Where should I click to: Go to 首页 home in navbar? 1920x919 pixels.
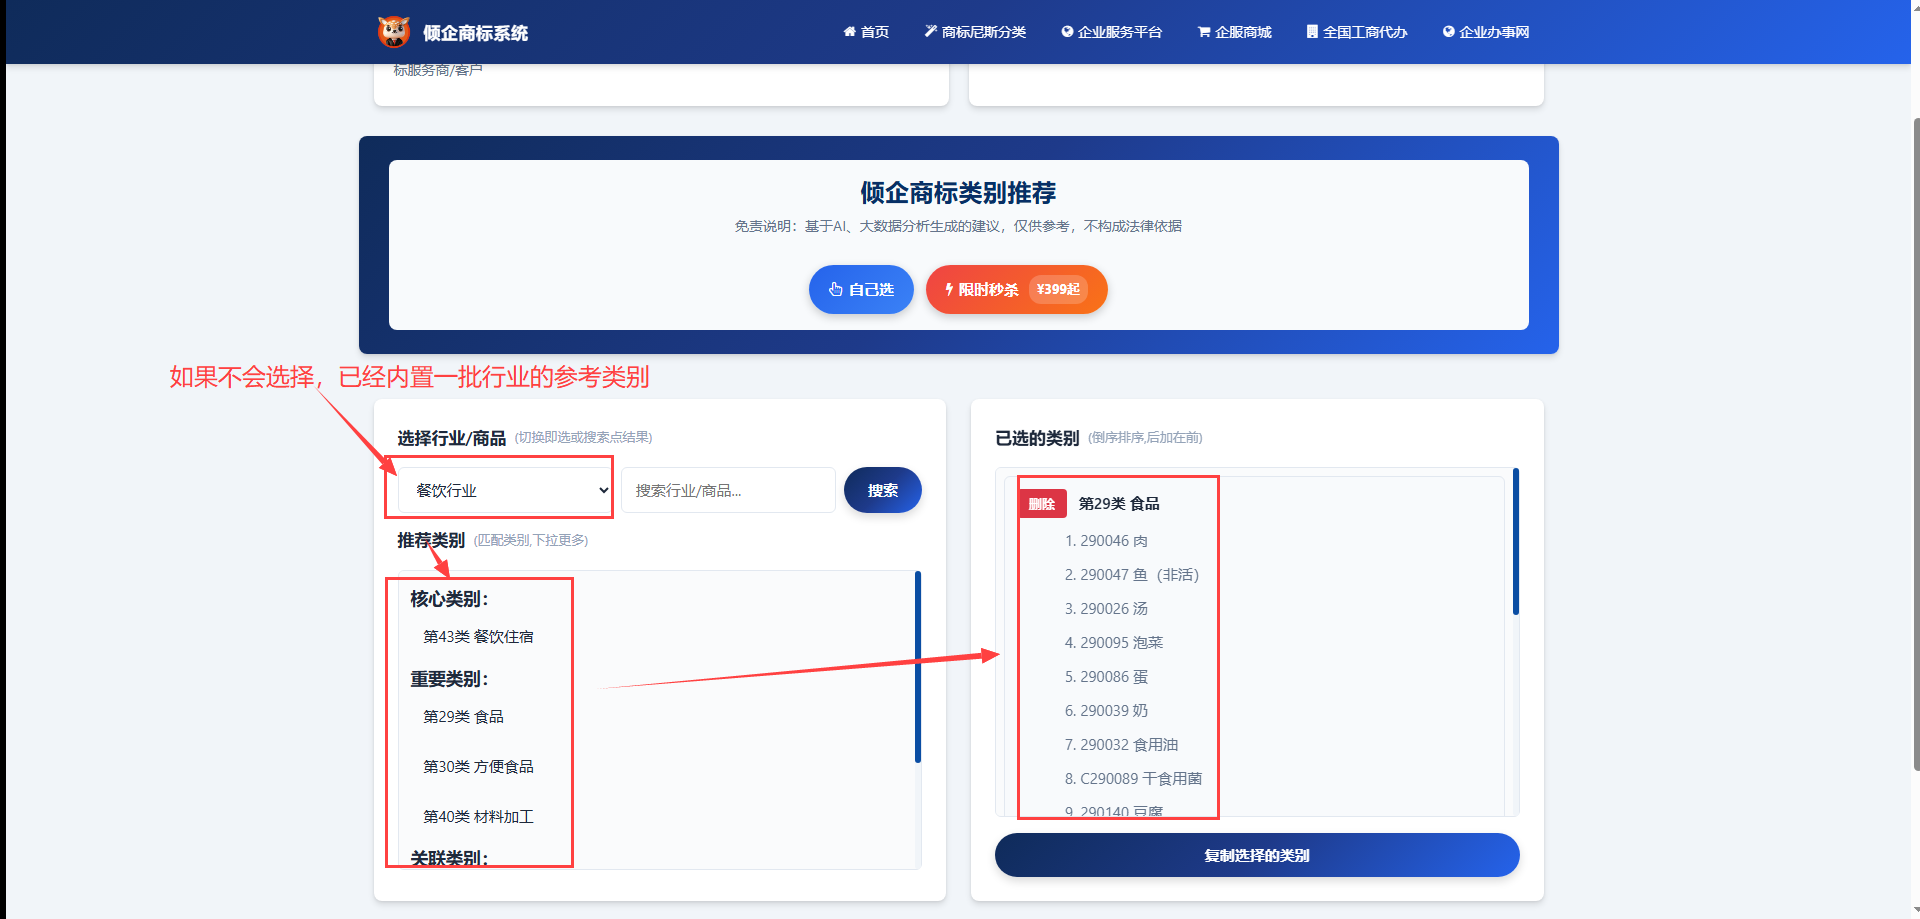click(x=866, y=32)
